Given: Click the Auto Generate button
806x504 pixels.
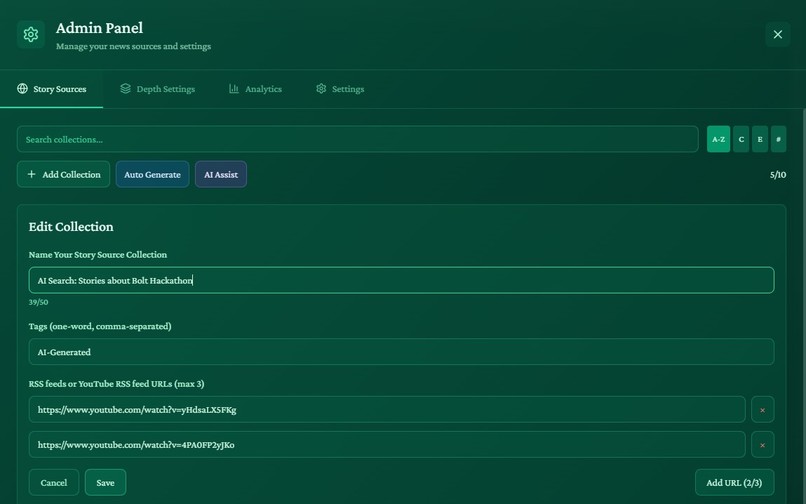Looking at the screenshot, I should [x=152, y=174].
